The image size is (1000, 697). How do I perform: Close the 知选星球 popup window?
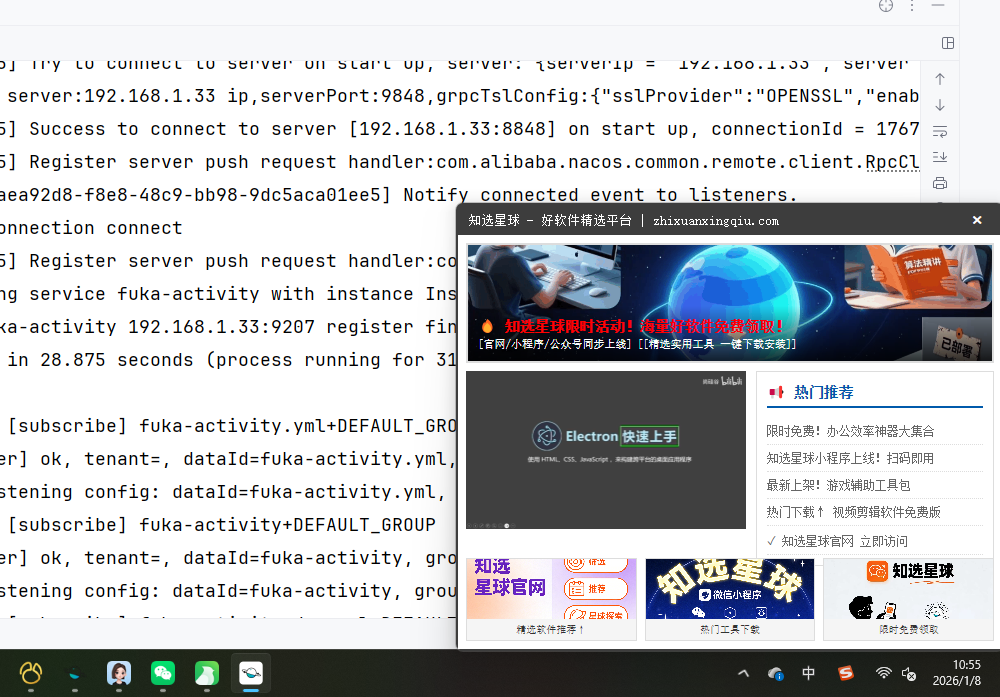coord(977,220)
